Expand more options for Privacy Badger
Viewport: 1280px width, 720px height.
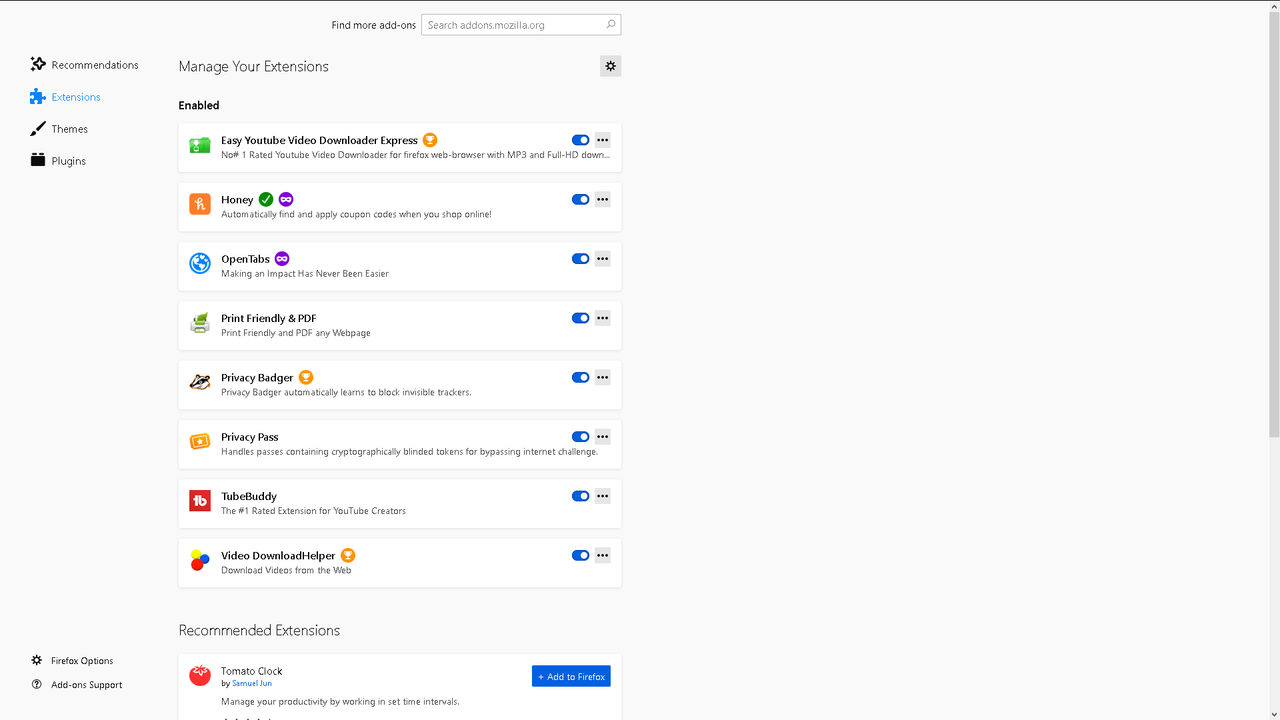click(x=602, y=377)
